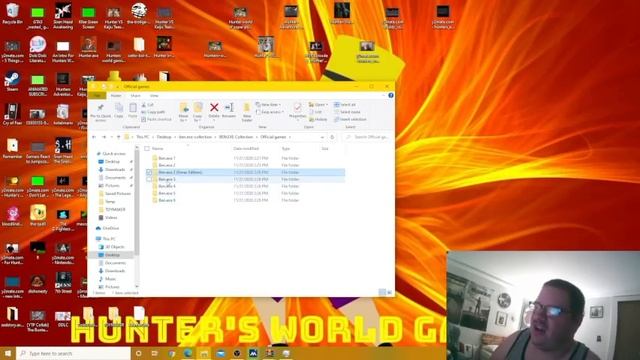The width and height of the screenshot is (640, 360).
Task: Collapse the ribbon with the chevron
Action: 383,95
